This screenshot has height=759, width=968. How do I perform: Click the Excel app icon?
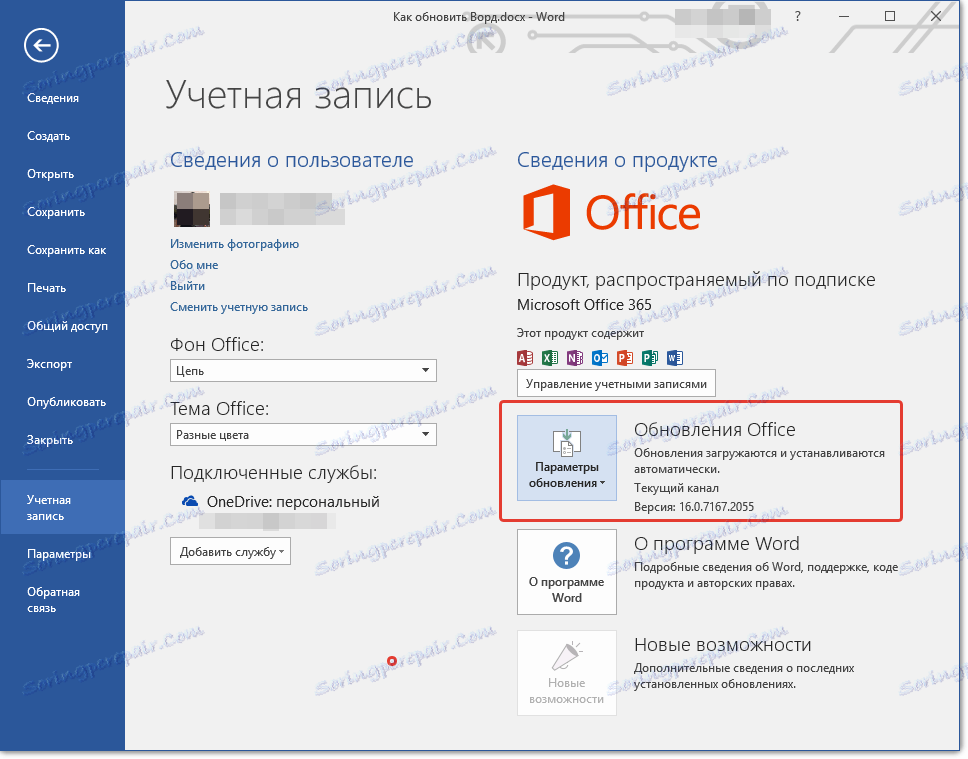point(550,358)
